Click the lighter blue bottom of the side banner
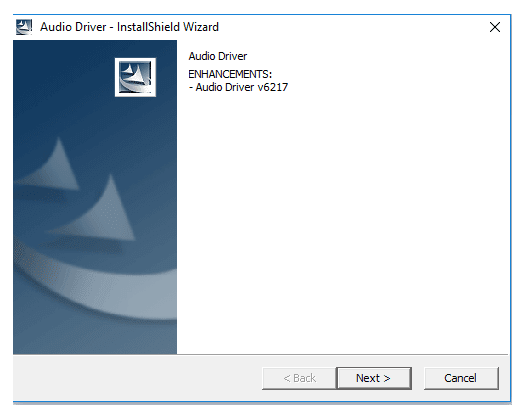530x419 pixels. point(95,338)
